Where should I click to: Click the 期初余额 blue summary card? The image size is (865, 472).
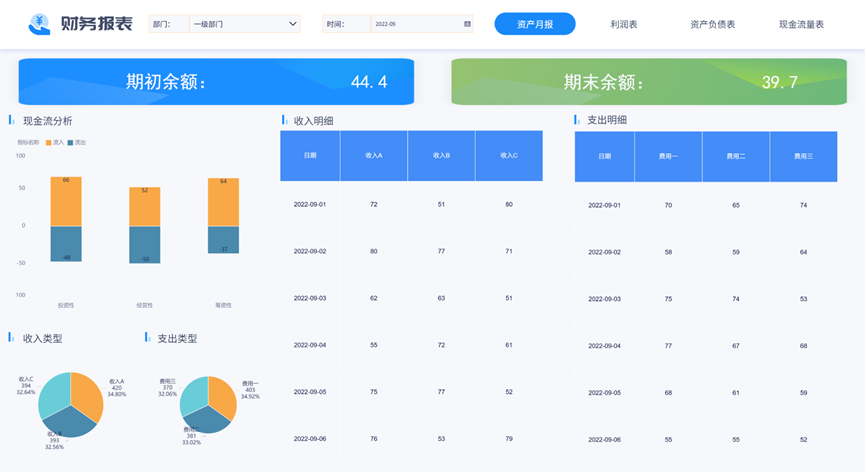(216, 82)
